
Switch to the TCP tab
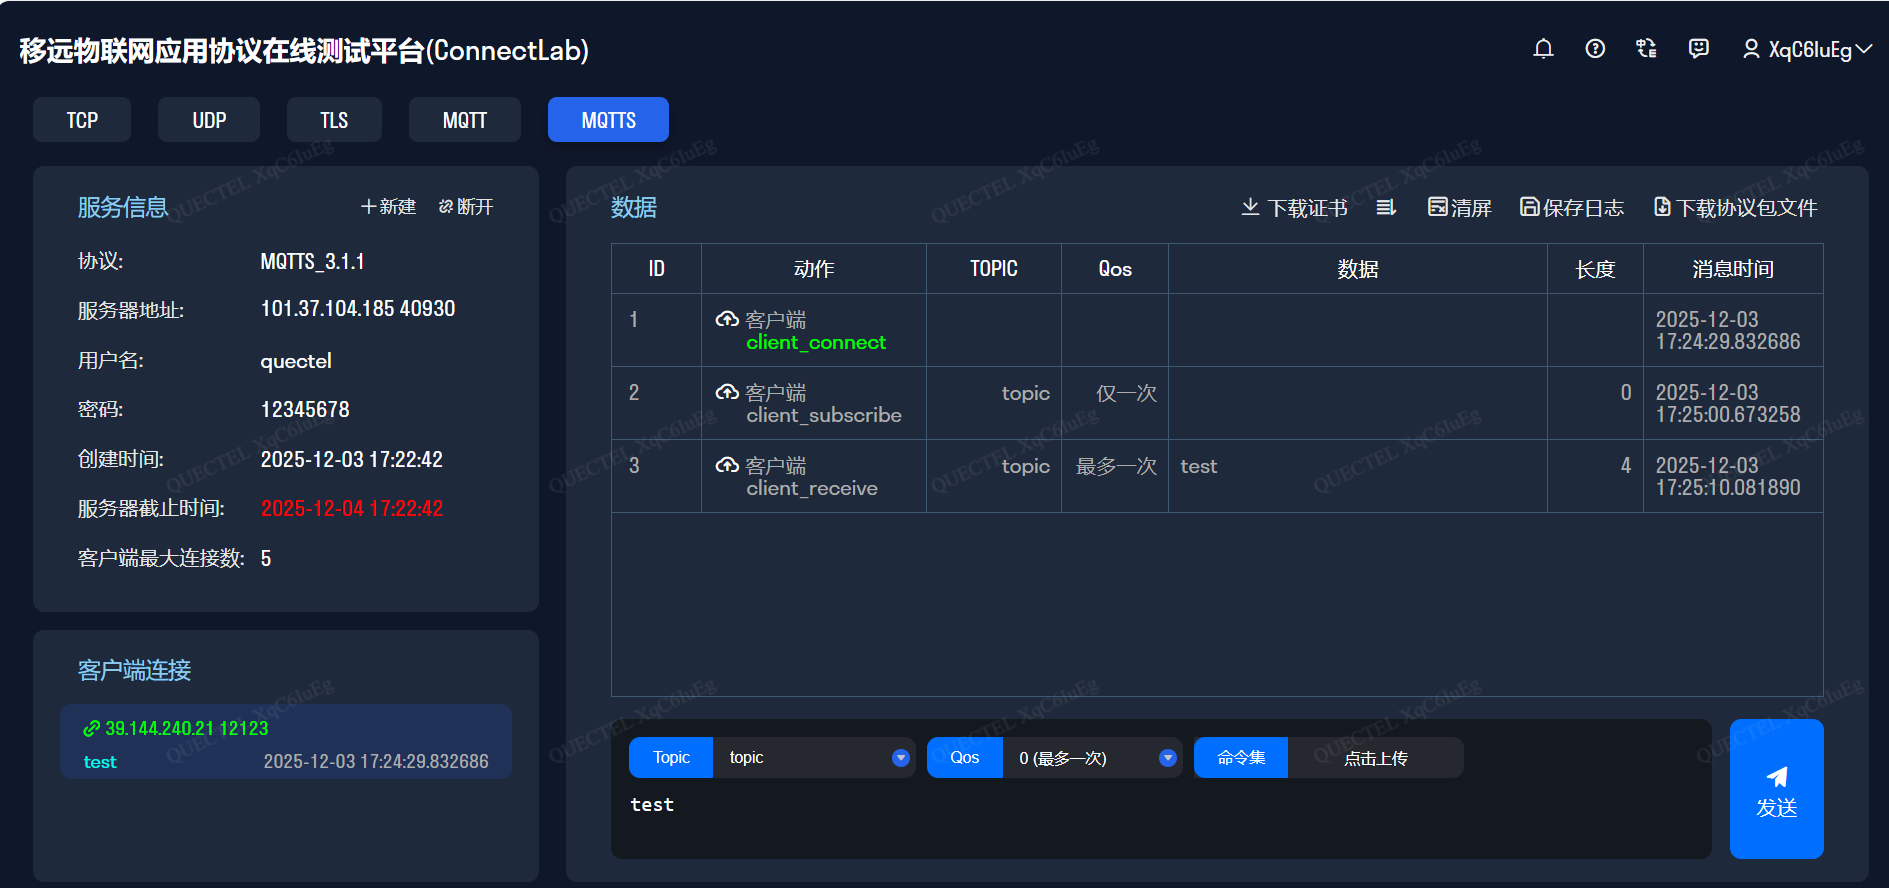tap(82, 120)
